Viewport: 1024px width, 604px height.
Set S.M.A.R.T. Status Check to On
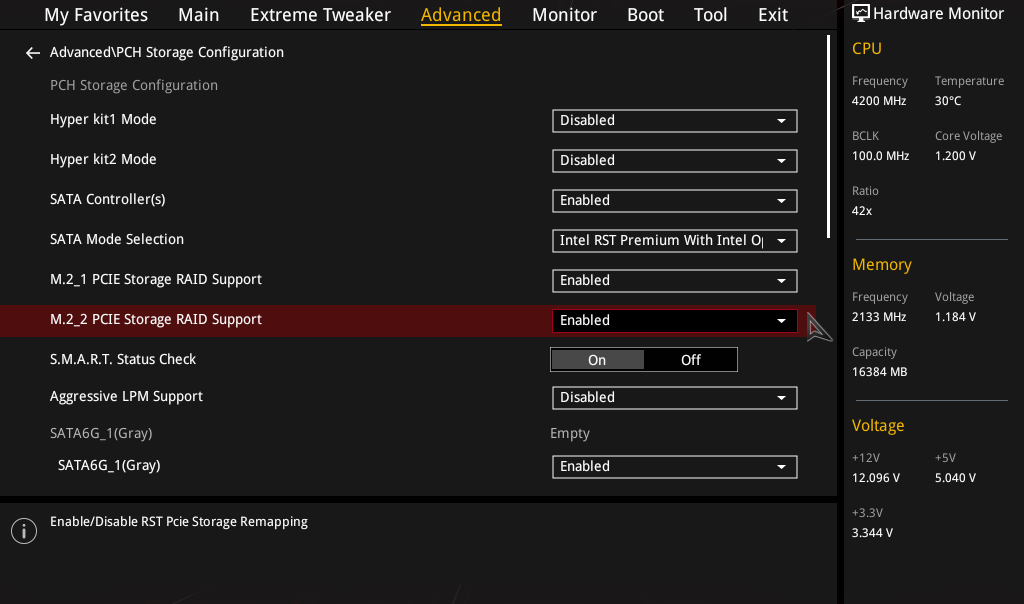click(x=597, y=359)
